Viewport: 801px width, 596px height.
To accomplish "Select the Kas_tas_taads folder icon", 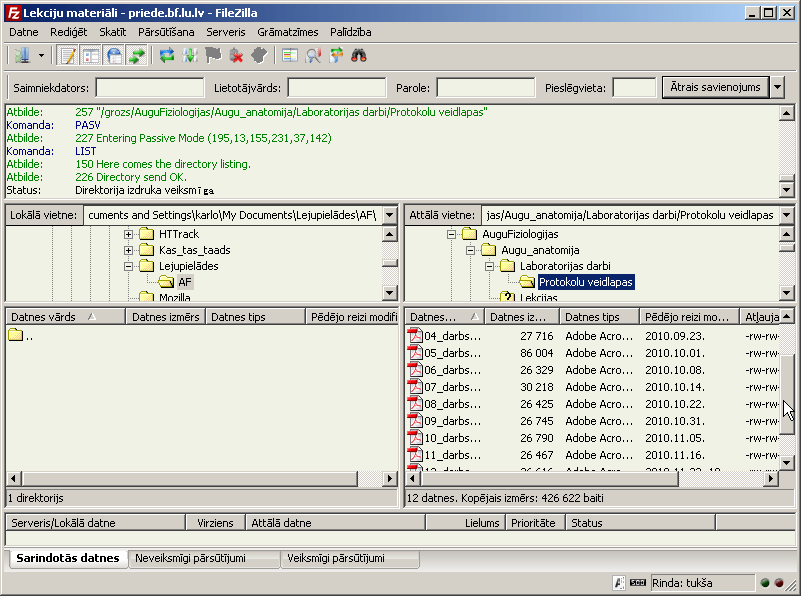I will [147, 250].
